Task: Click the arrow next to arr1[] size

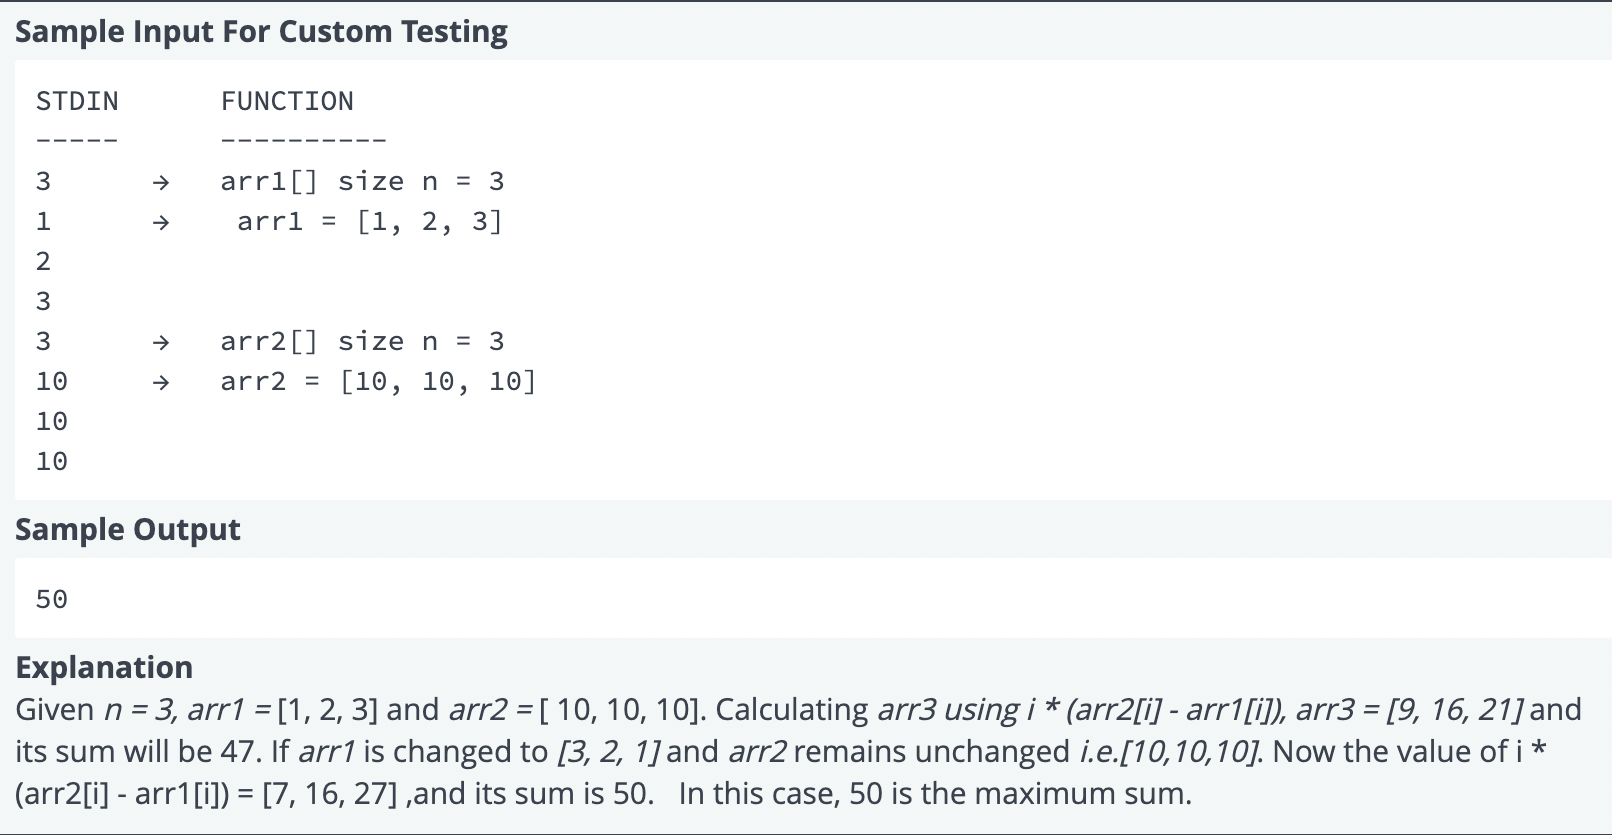Action: point(160,182)
